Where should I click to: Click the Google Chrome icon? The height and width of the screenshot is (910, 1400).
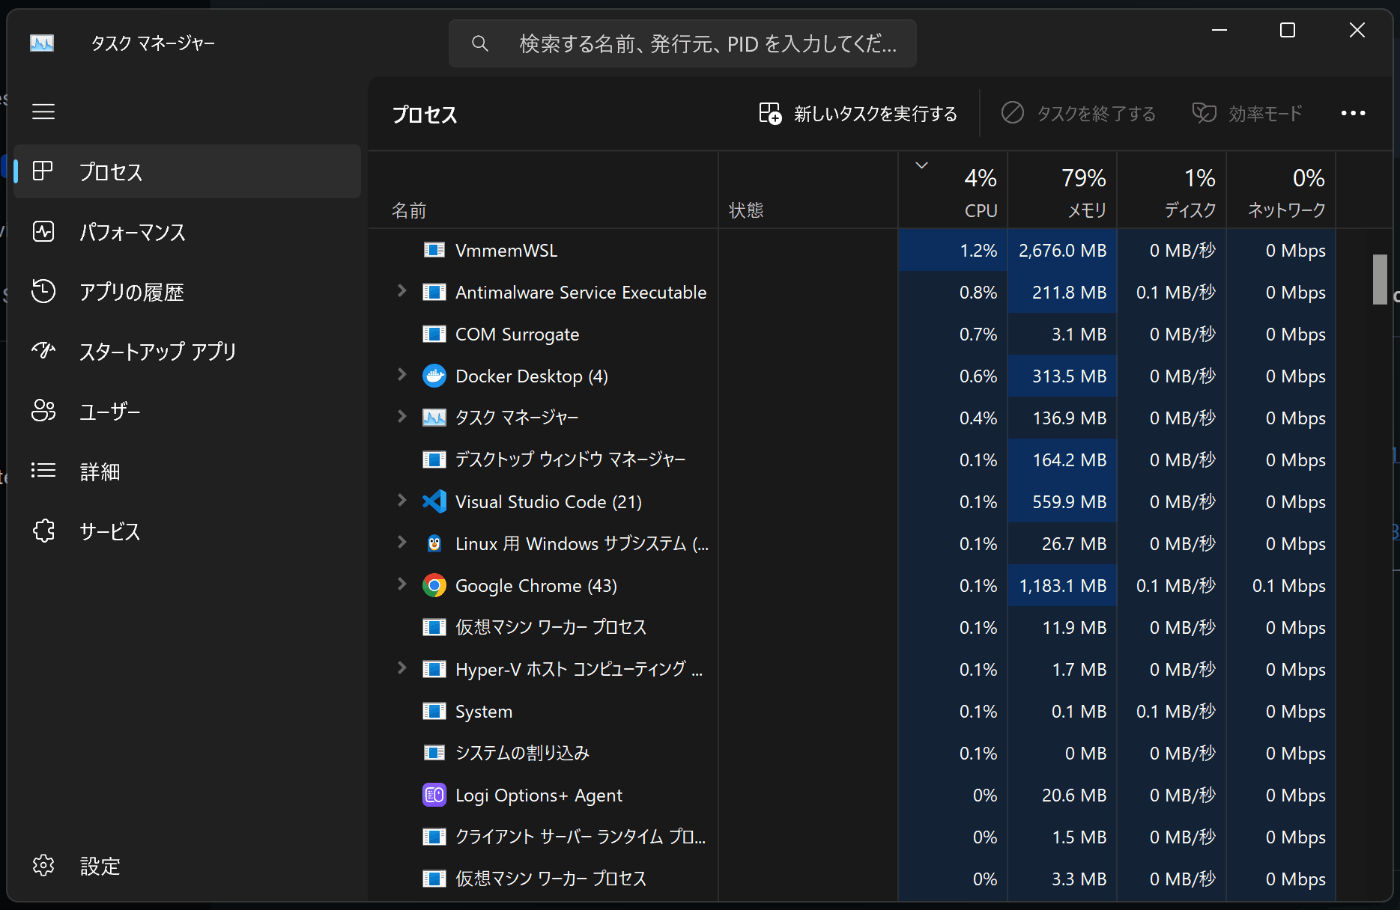(x=434, y=586)
